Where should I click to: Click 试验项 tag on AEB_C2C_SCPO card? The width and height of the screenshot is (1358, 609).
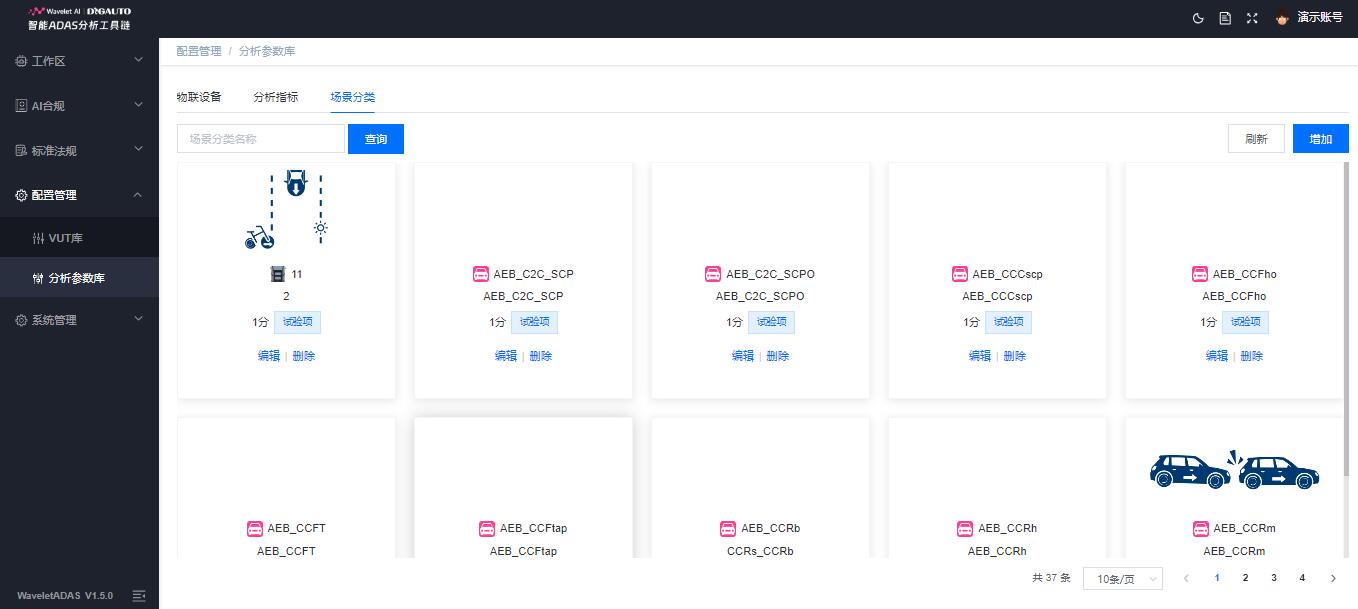pos(771,322)
